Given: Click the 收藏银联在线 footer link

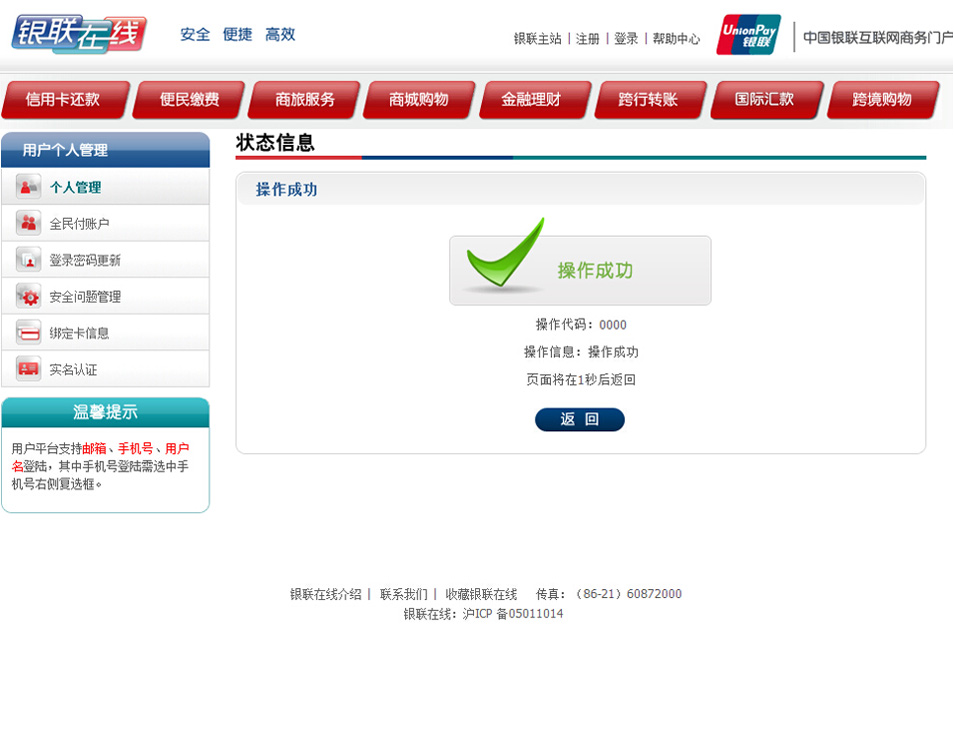Looking at the screenshot, I should (481, 594).
